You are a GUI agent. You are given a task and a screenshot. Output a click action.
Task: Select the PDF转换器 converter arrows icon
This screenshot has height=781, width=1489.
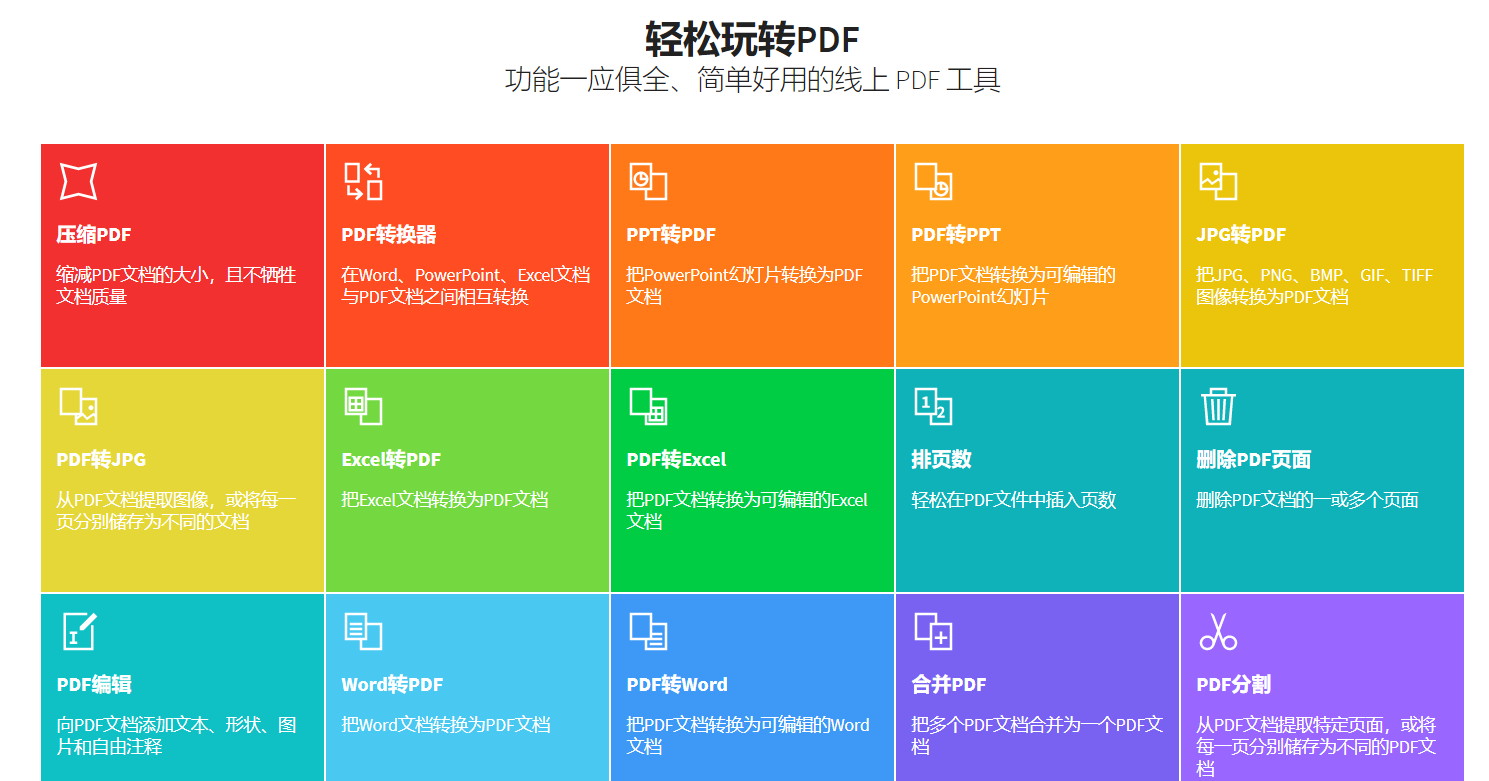(363, 181)
